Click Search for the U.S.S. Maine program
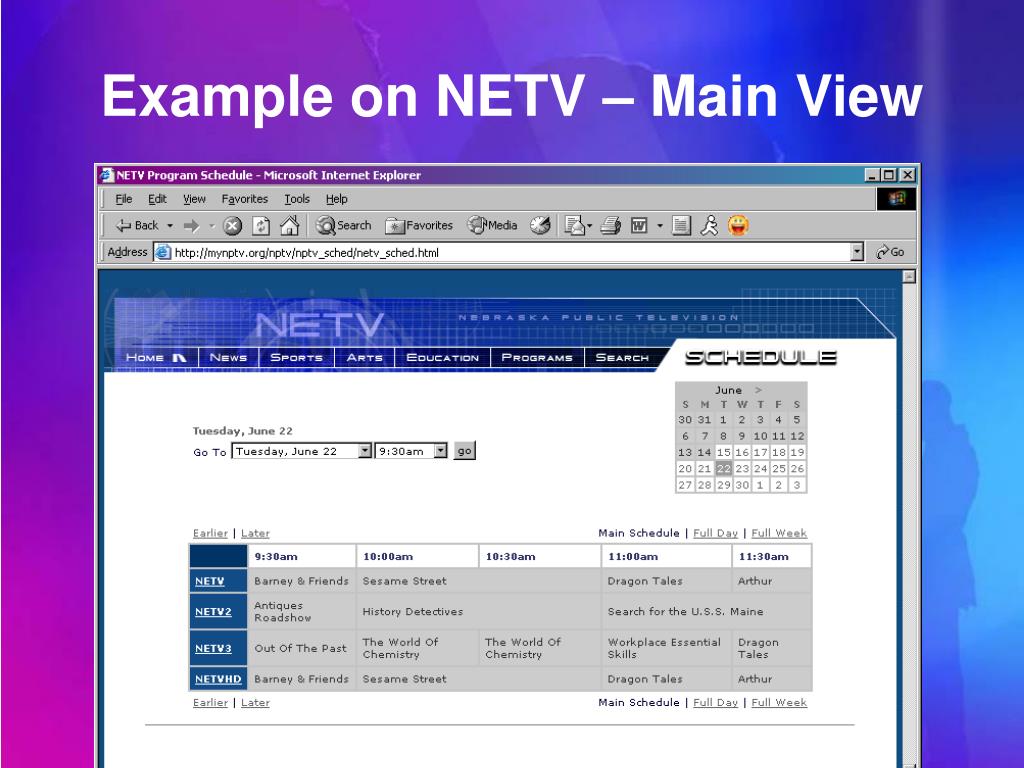Image resolution: width=1024 pixels, height=768 pixels. click(685, 612)
